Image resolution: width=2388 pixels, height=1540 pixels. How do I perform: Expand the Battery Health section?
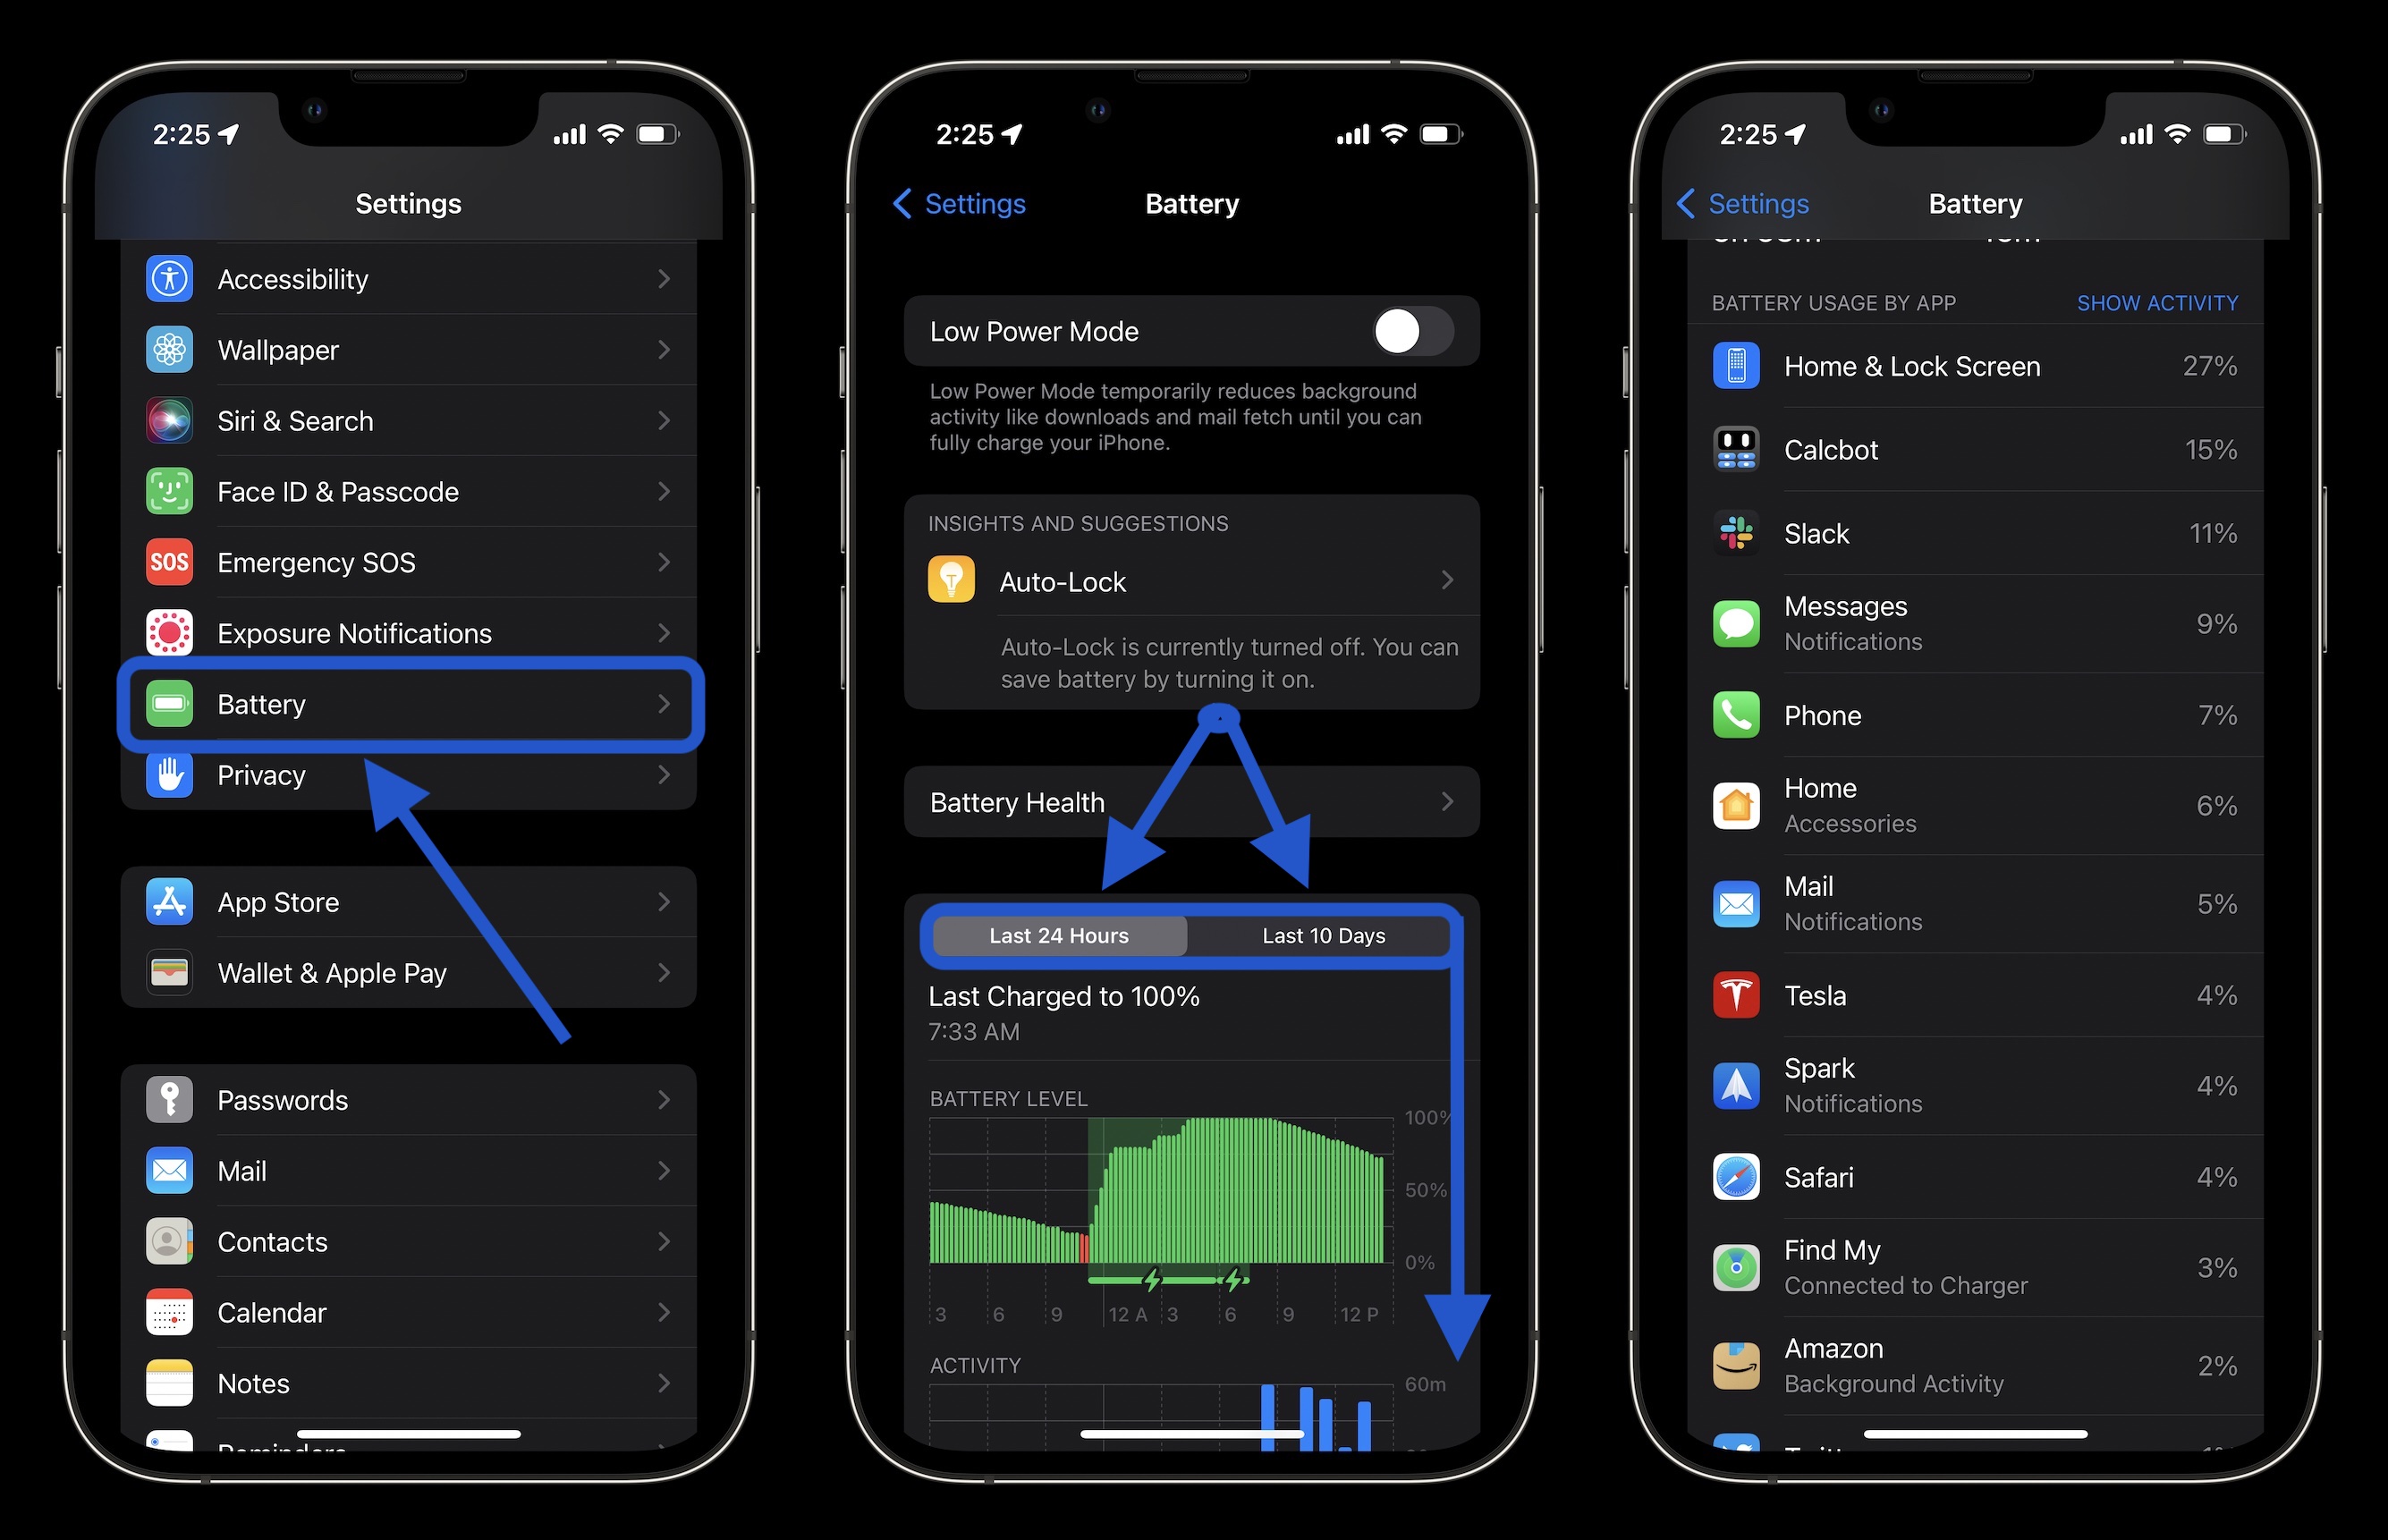(x=1192, y=800)
